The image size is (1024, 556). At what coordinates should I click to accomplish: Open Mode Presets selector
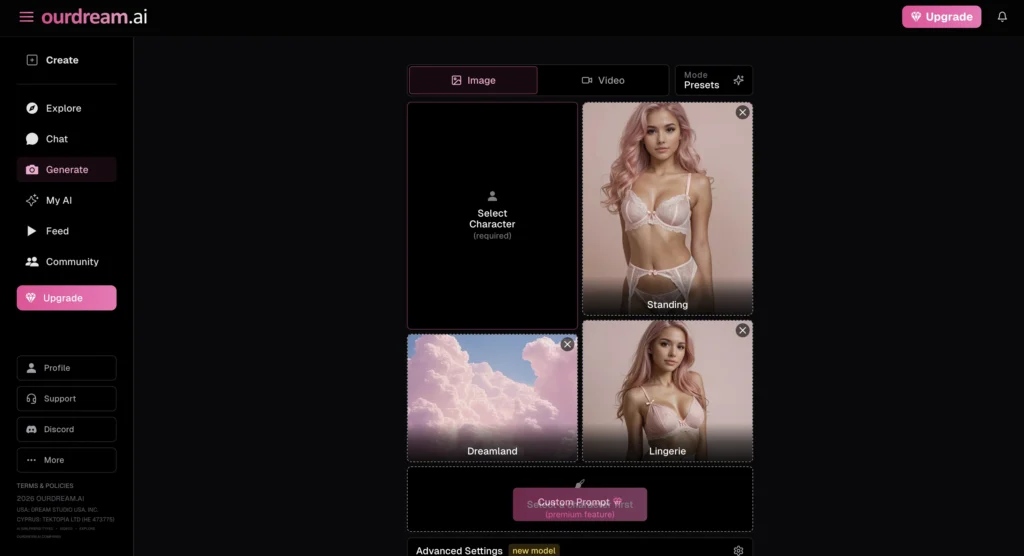(713, 80)
